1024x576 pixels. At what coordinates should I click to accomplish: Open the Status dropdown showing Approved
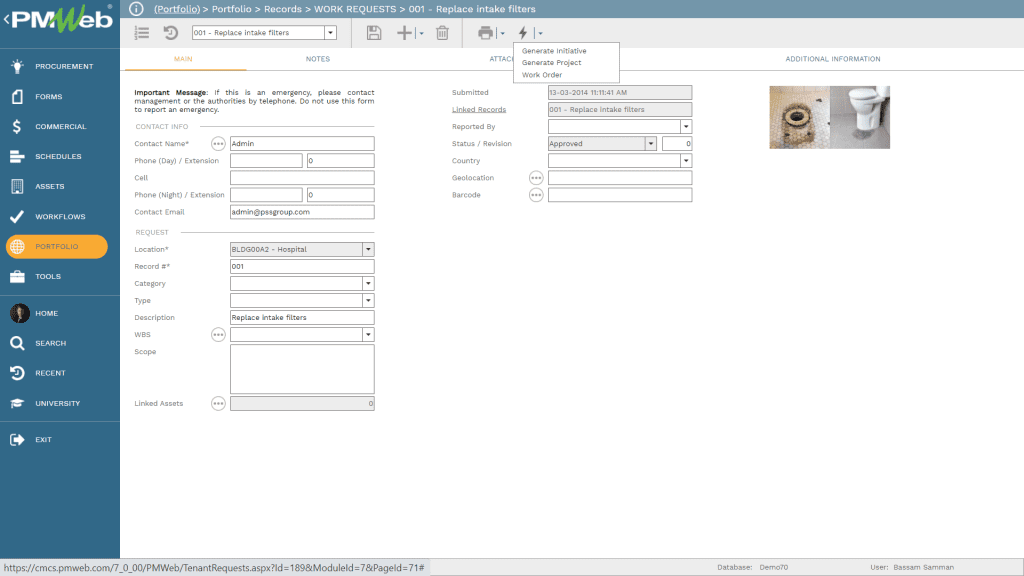[x=650, y=144]
